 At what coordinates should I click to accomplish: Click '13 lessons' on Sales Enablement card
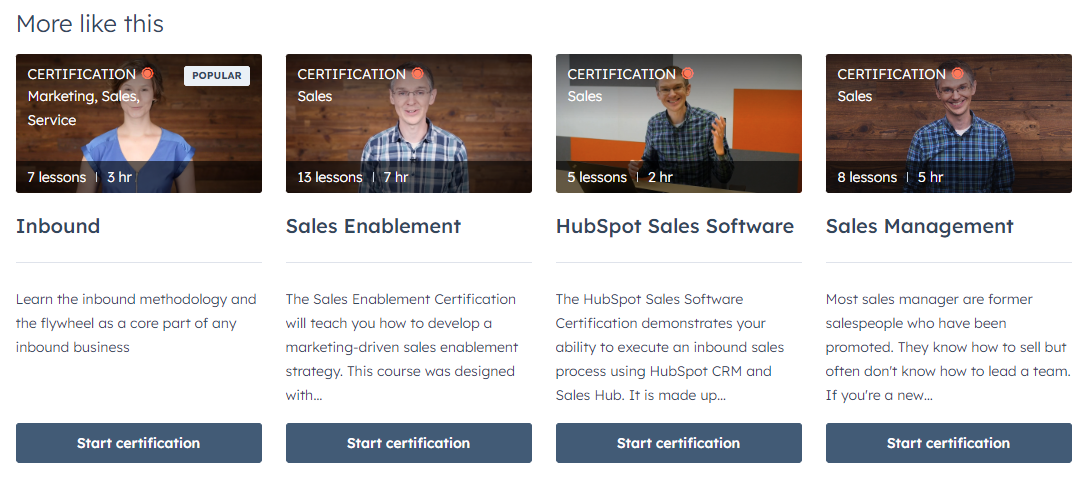(329, 178)
